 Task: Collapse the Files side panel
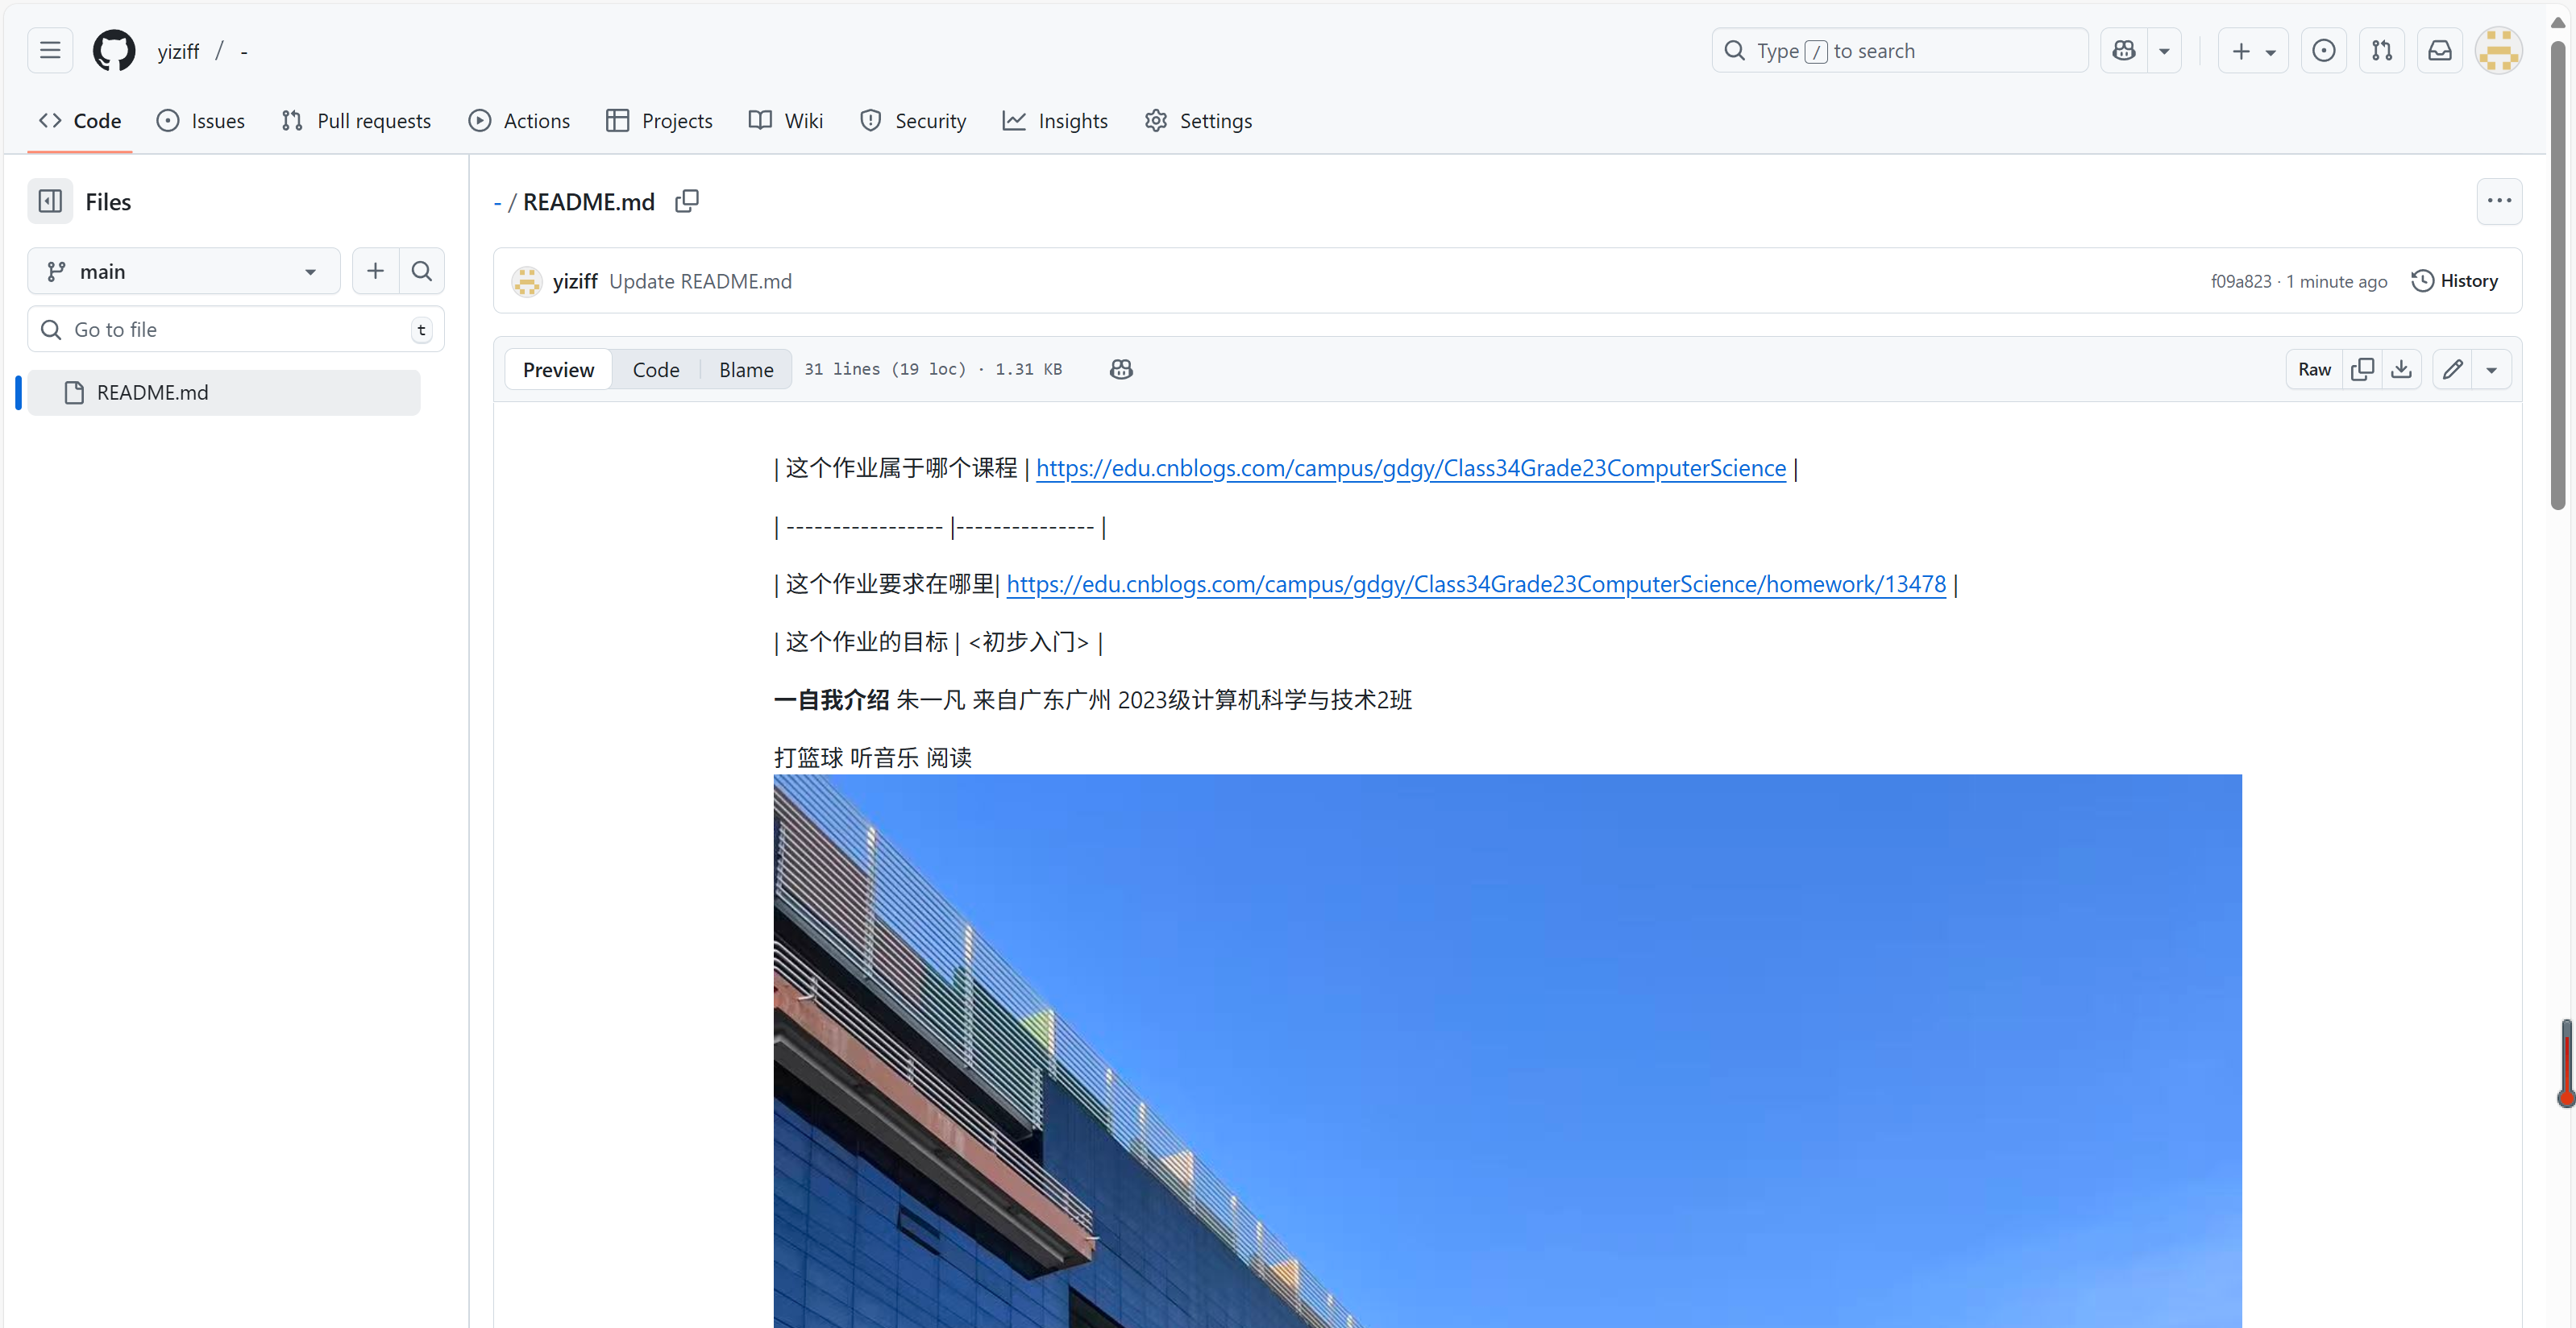click(x=50, y=201)
